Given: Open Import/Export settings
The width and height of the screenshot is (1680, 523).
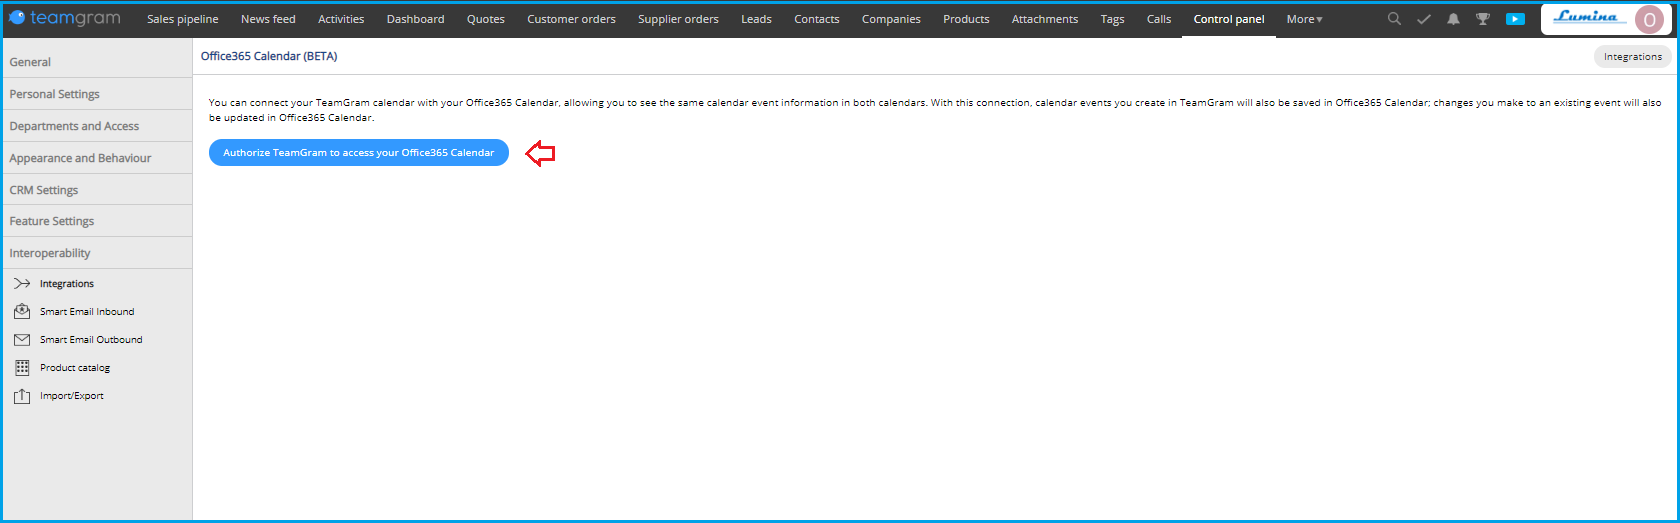Looking at the screenshot, I should coord(72,396).
